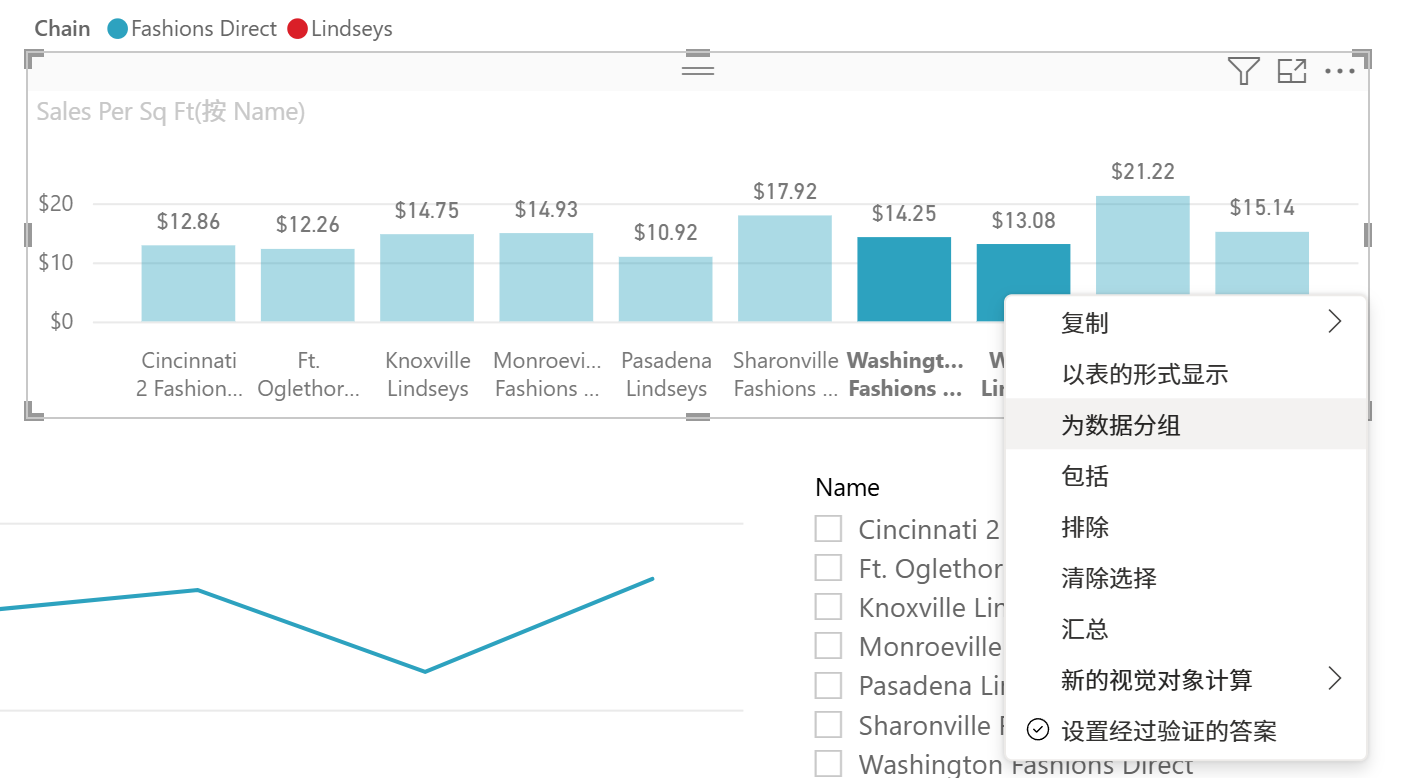Select 包括 from the context menu
Screen dimensions: 1401x778
tap(1185, 475)
